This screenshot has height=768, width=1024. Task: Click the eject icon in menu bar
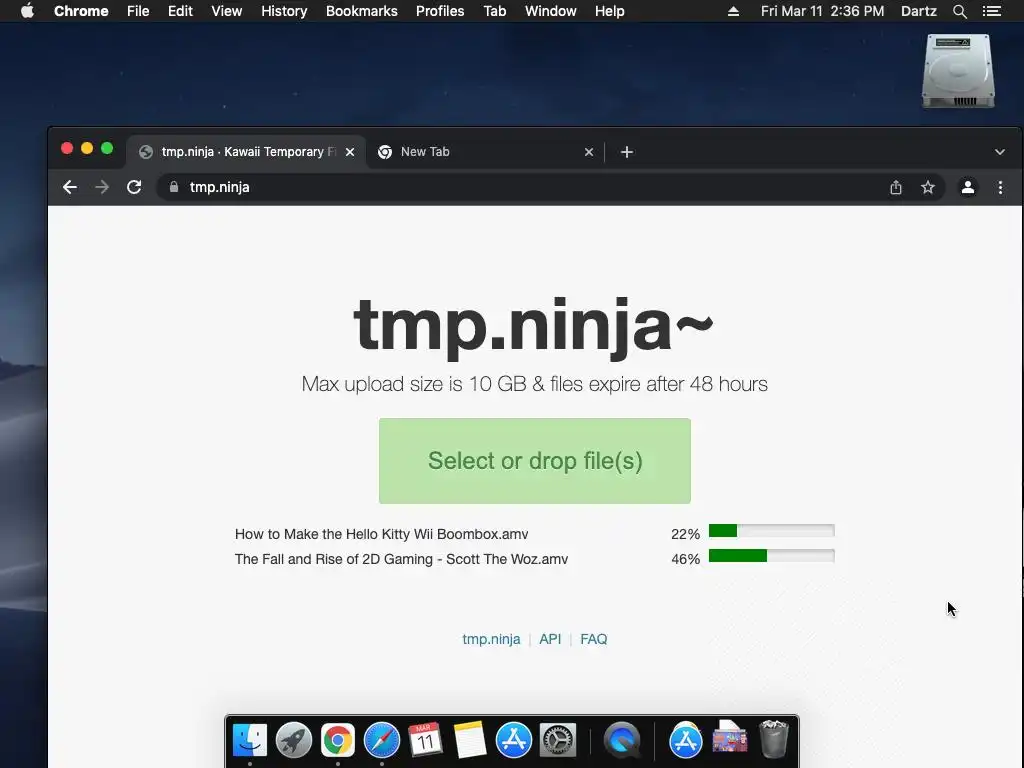tap(733, 11)
